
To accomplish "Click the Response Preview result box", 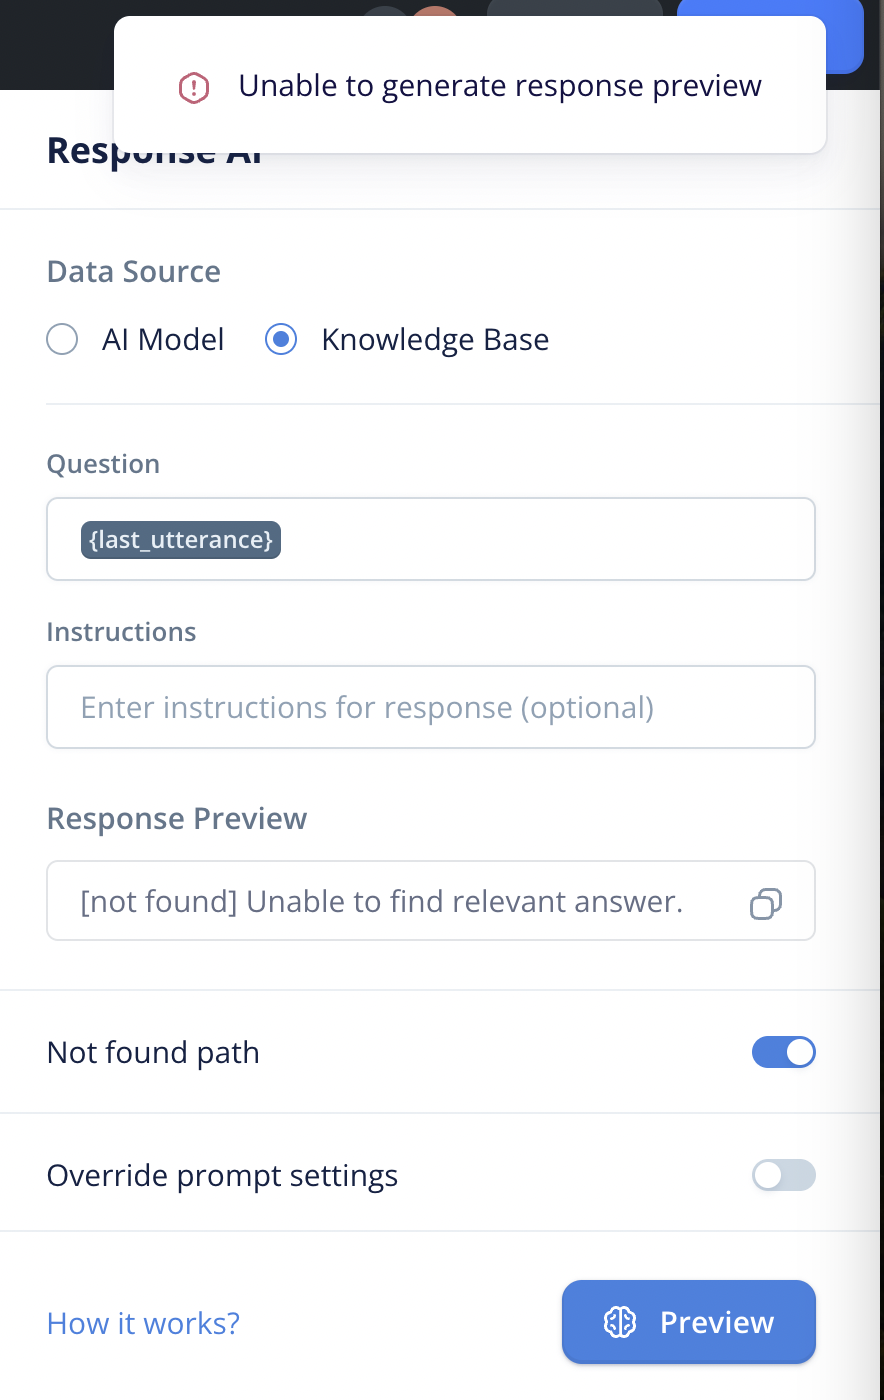I will pyautogui.click(x=431, y=901).
